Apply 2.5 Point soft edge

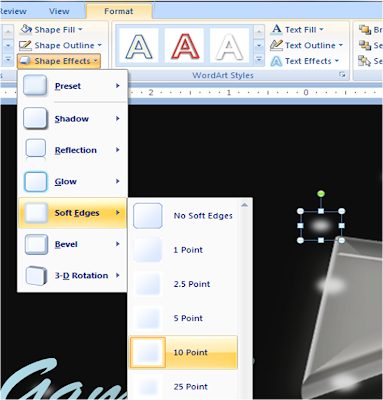[x=183, y=284]
